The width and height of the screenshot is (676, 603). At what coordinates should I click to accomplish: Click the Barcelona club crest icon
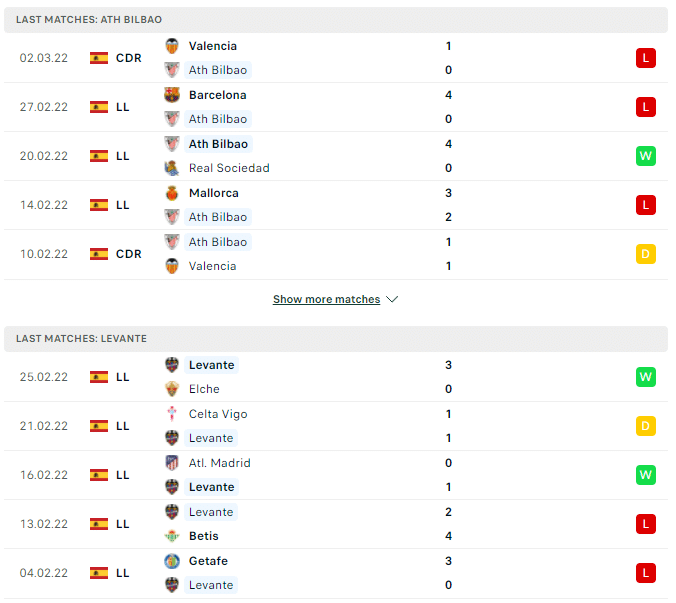172,95
